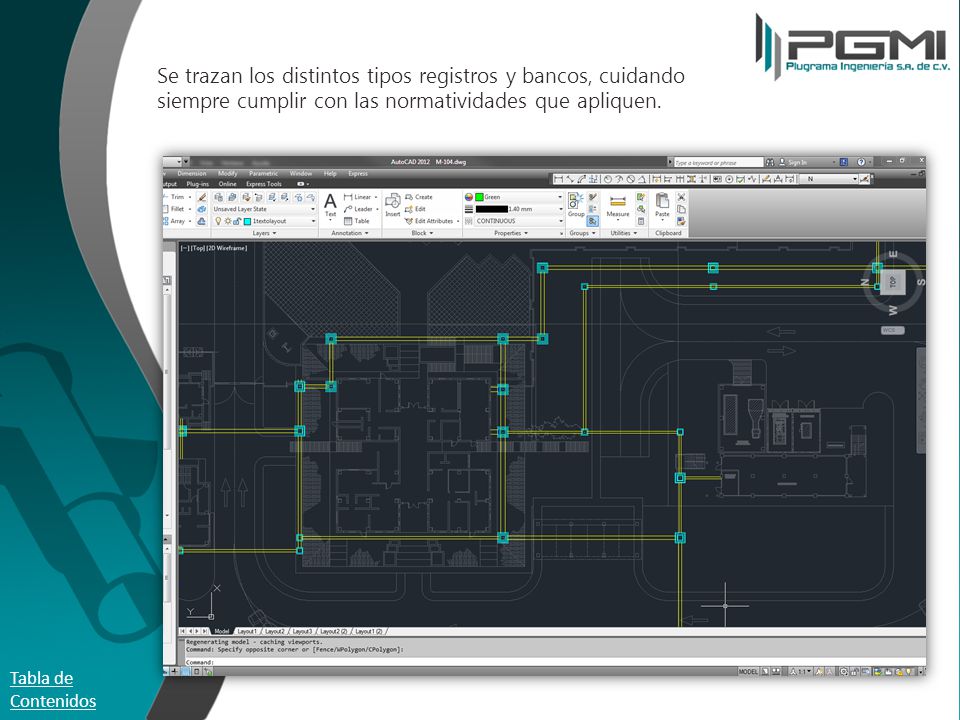
Task: Expand the Groups panel
Action: [582, 233]
